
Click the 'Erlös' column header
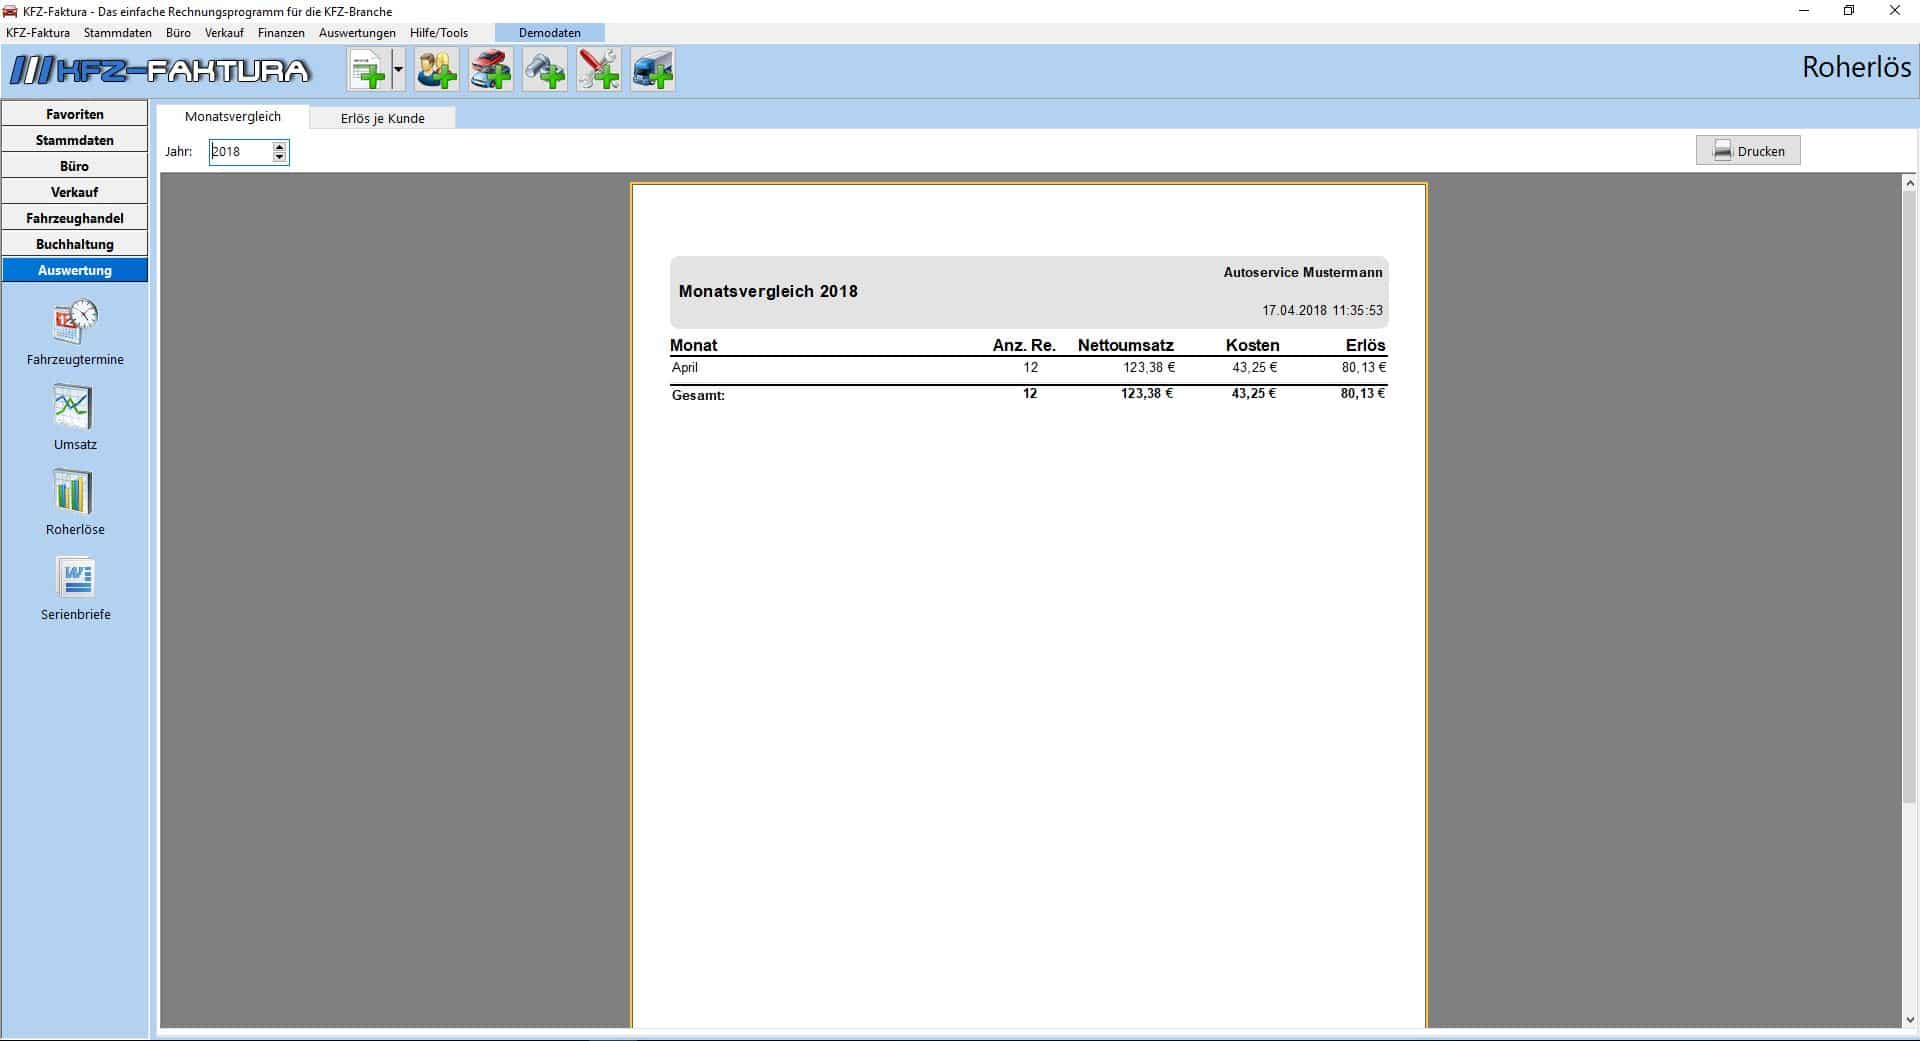1365,345
